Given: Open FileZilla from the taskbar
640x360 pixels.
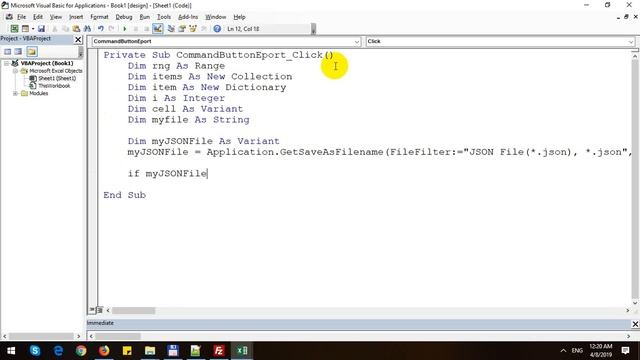Looking at the screenshot, I should 219,351.
